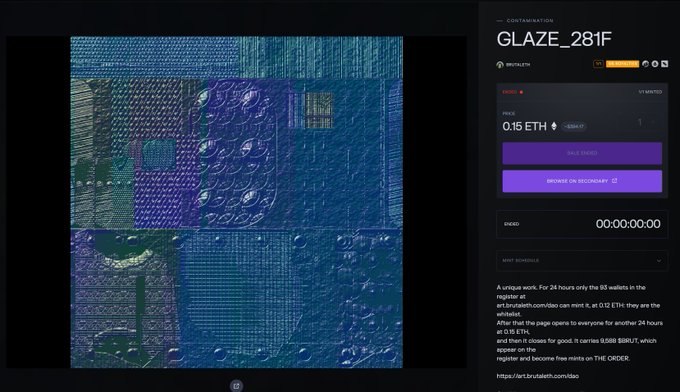Click the mint quantity field showing 1

click(x=639, y=123)
